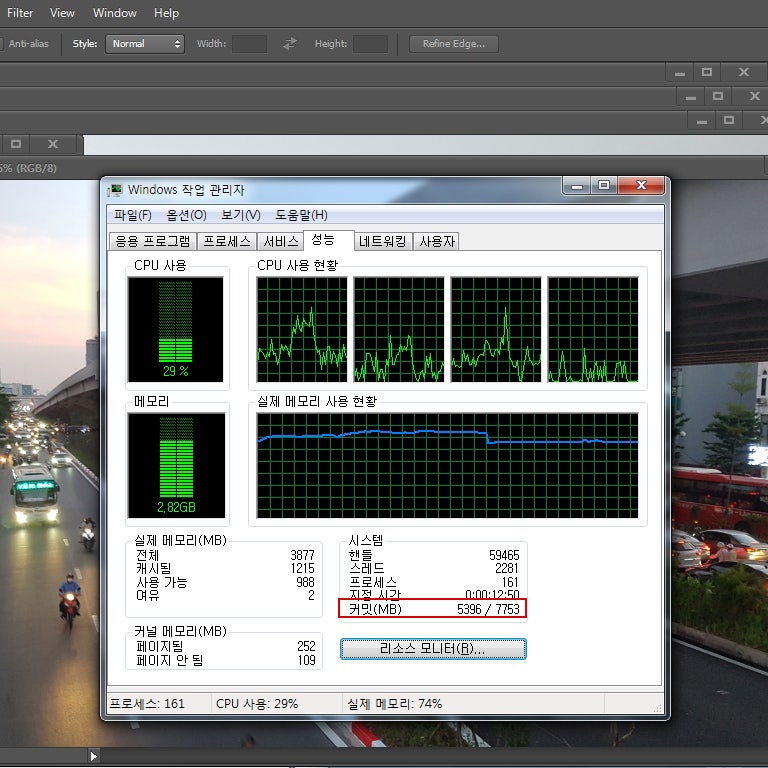Viewport: 768px width, 768px height.
Task: Click the Height input field
Action: pyautogui.click(x=370, y=44)
